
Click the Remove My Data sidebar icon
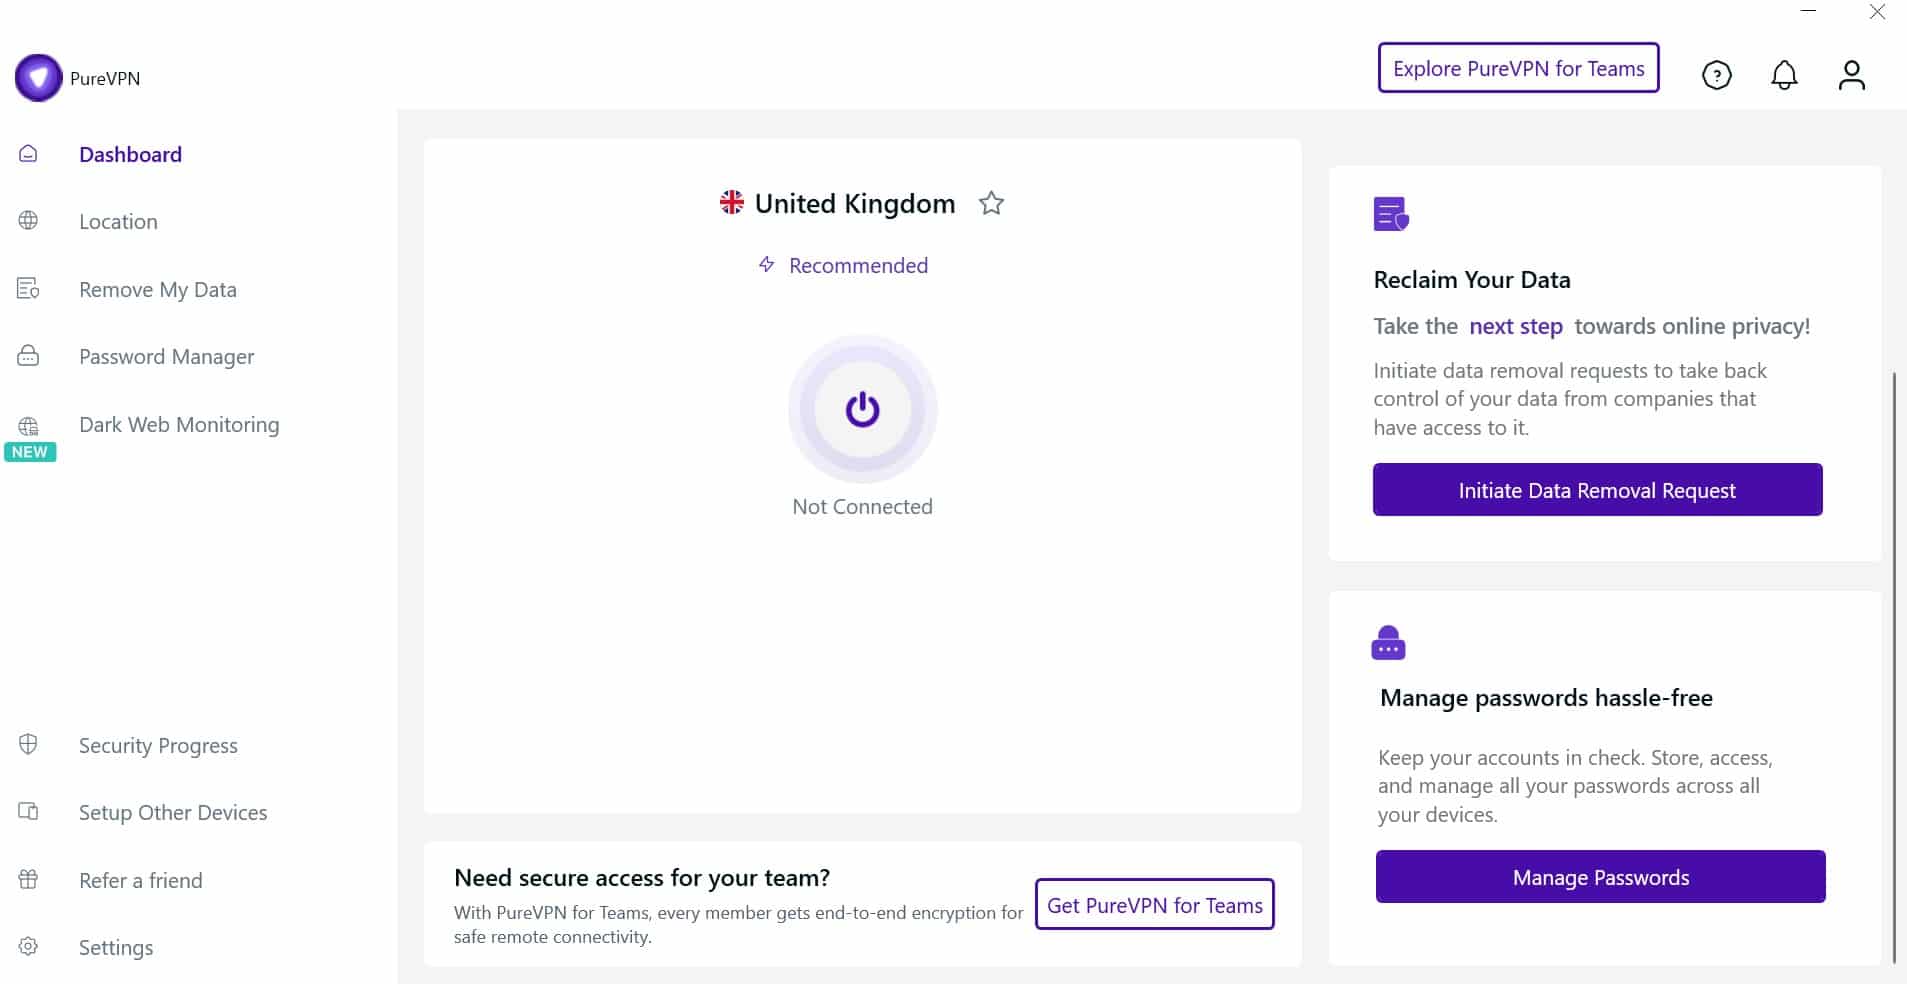click(x=28, y=289)
